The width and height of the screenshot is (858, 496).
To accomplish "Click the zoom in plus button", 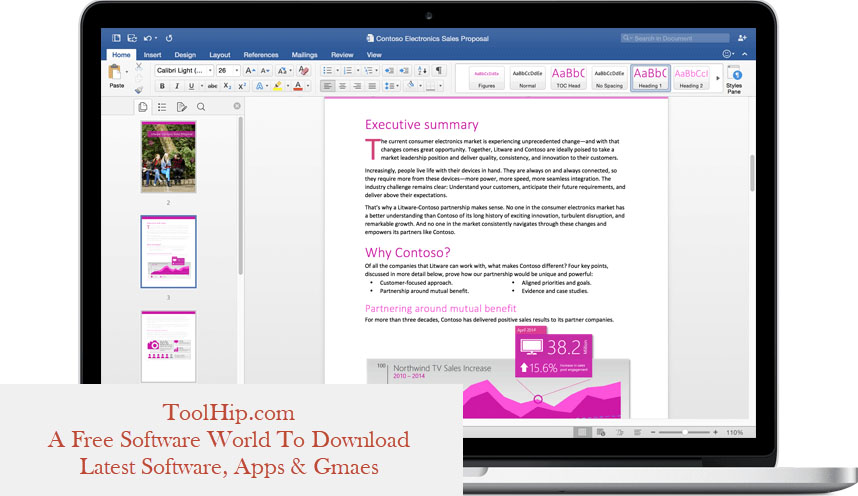I will 715,432.
